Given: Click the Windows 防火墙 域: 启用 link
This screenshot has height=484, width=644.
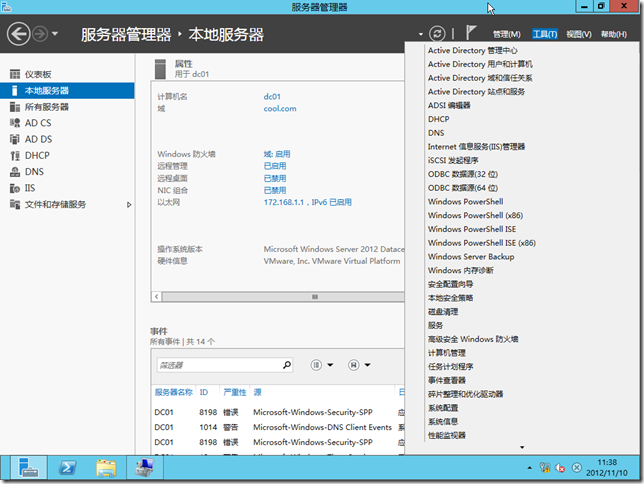Looking at the screenshot, I should (277, 154).
